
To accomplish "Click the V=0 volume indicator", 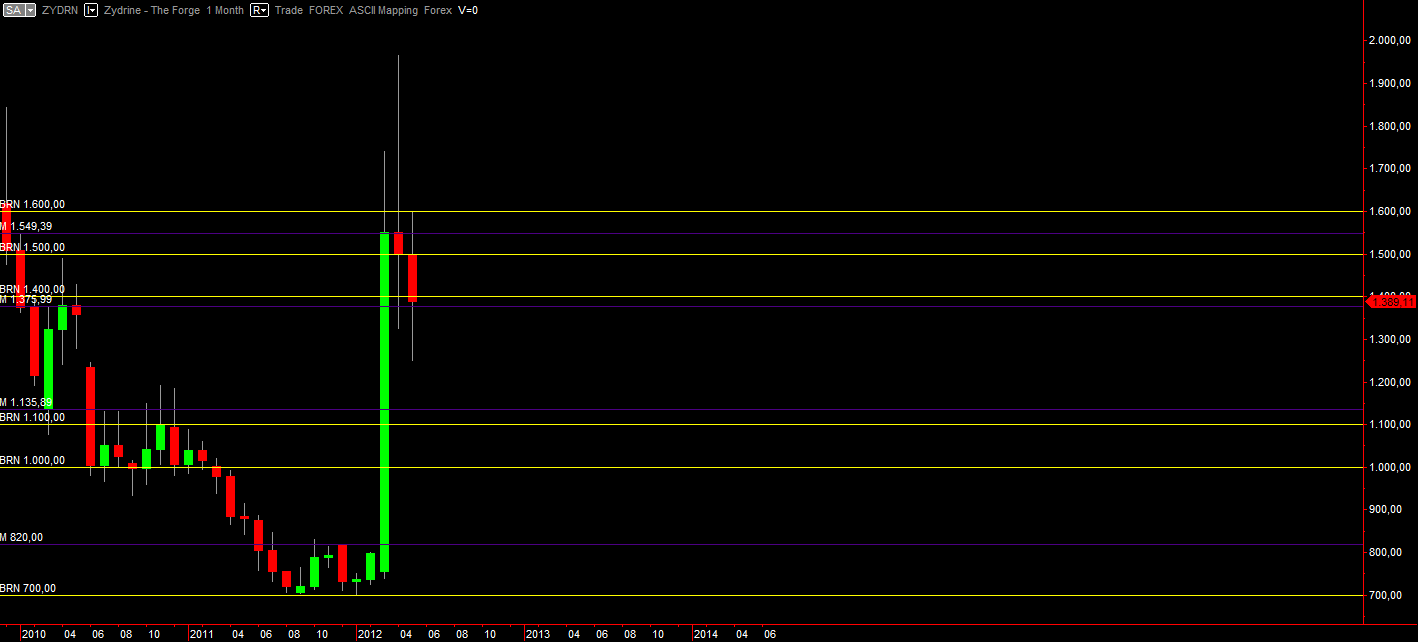I will [468, 10].
